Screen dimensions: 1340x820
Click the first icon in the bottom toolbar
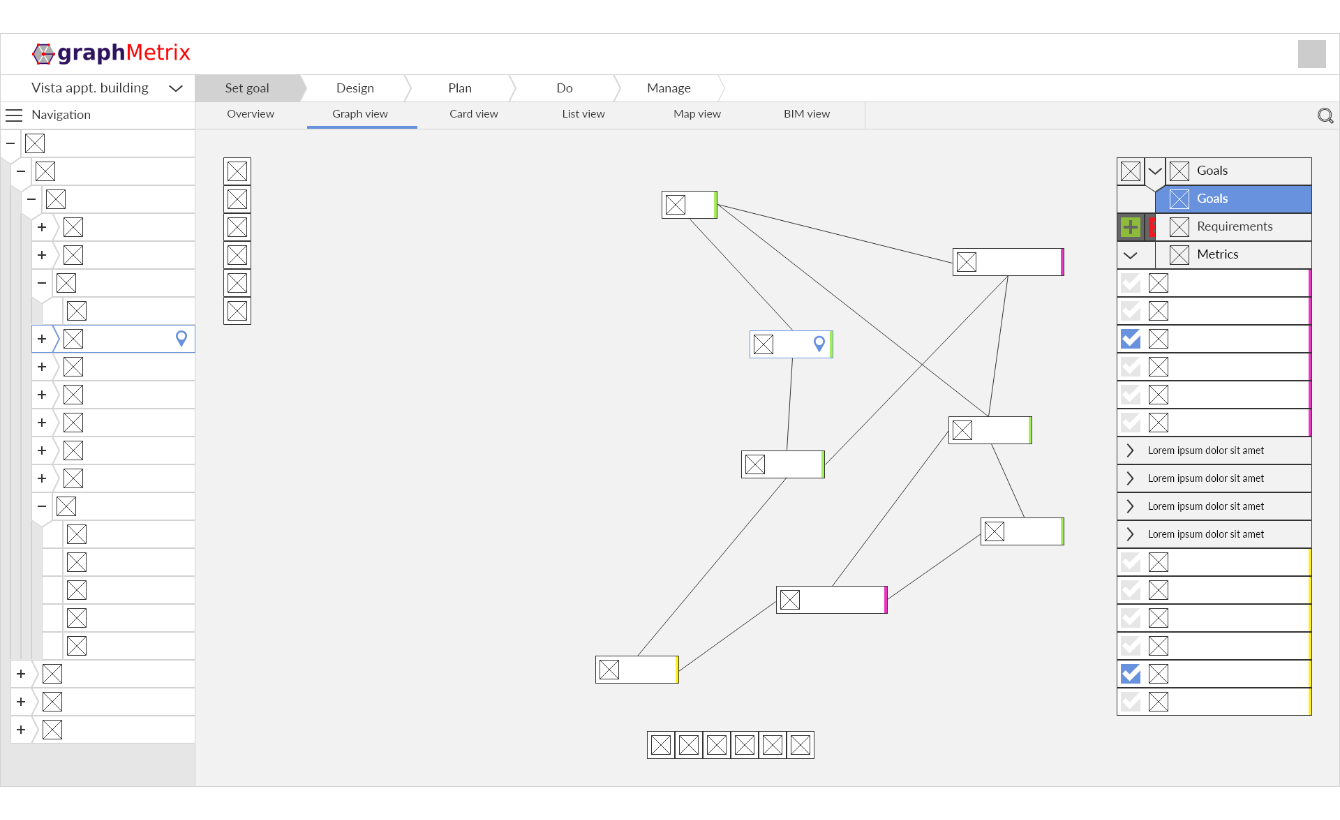coord(661,745)
